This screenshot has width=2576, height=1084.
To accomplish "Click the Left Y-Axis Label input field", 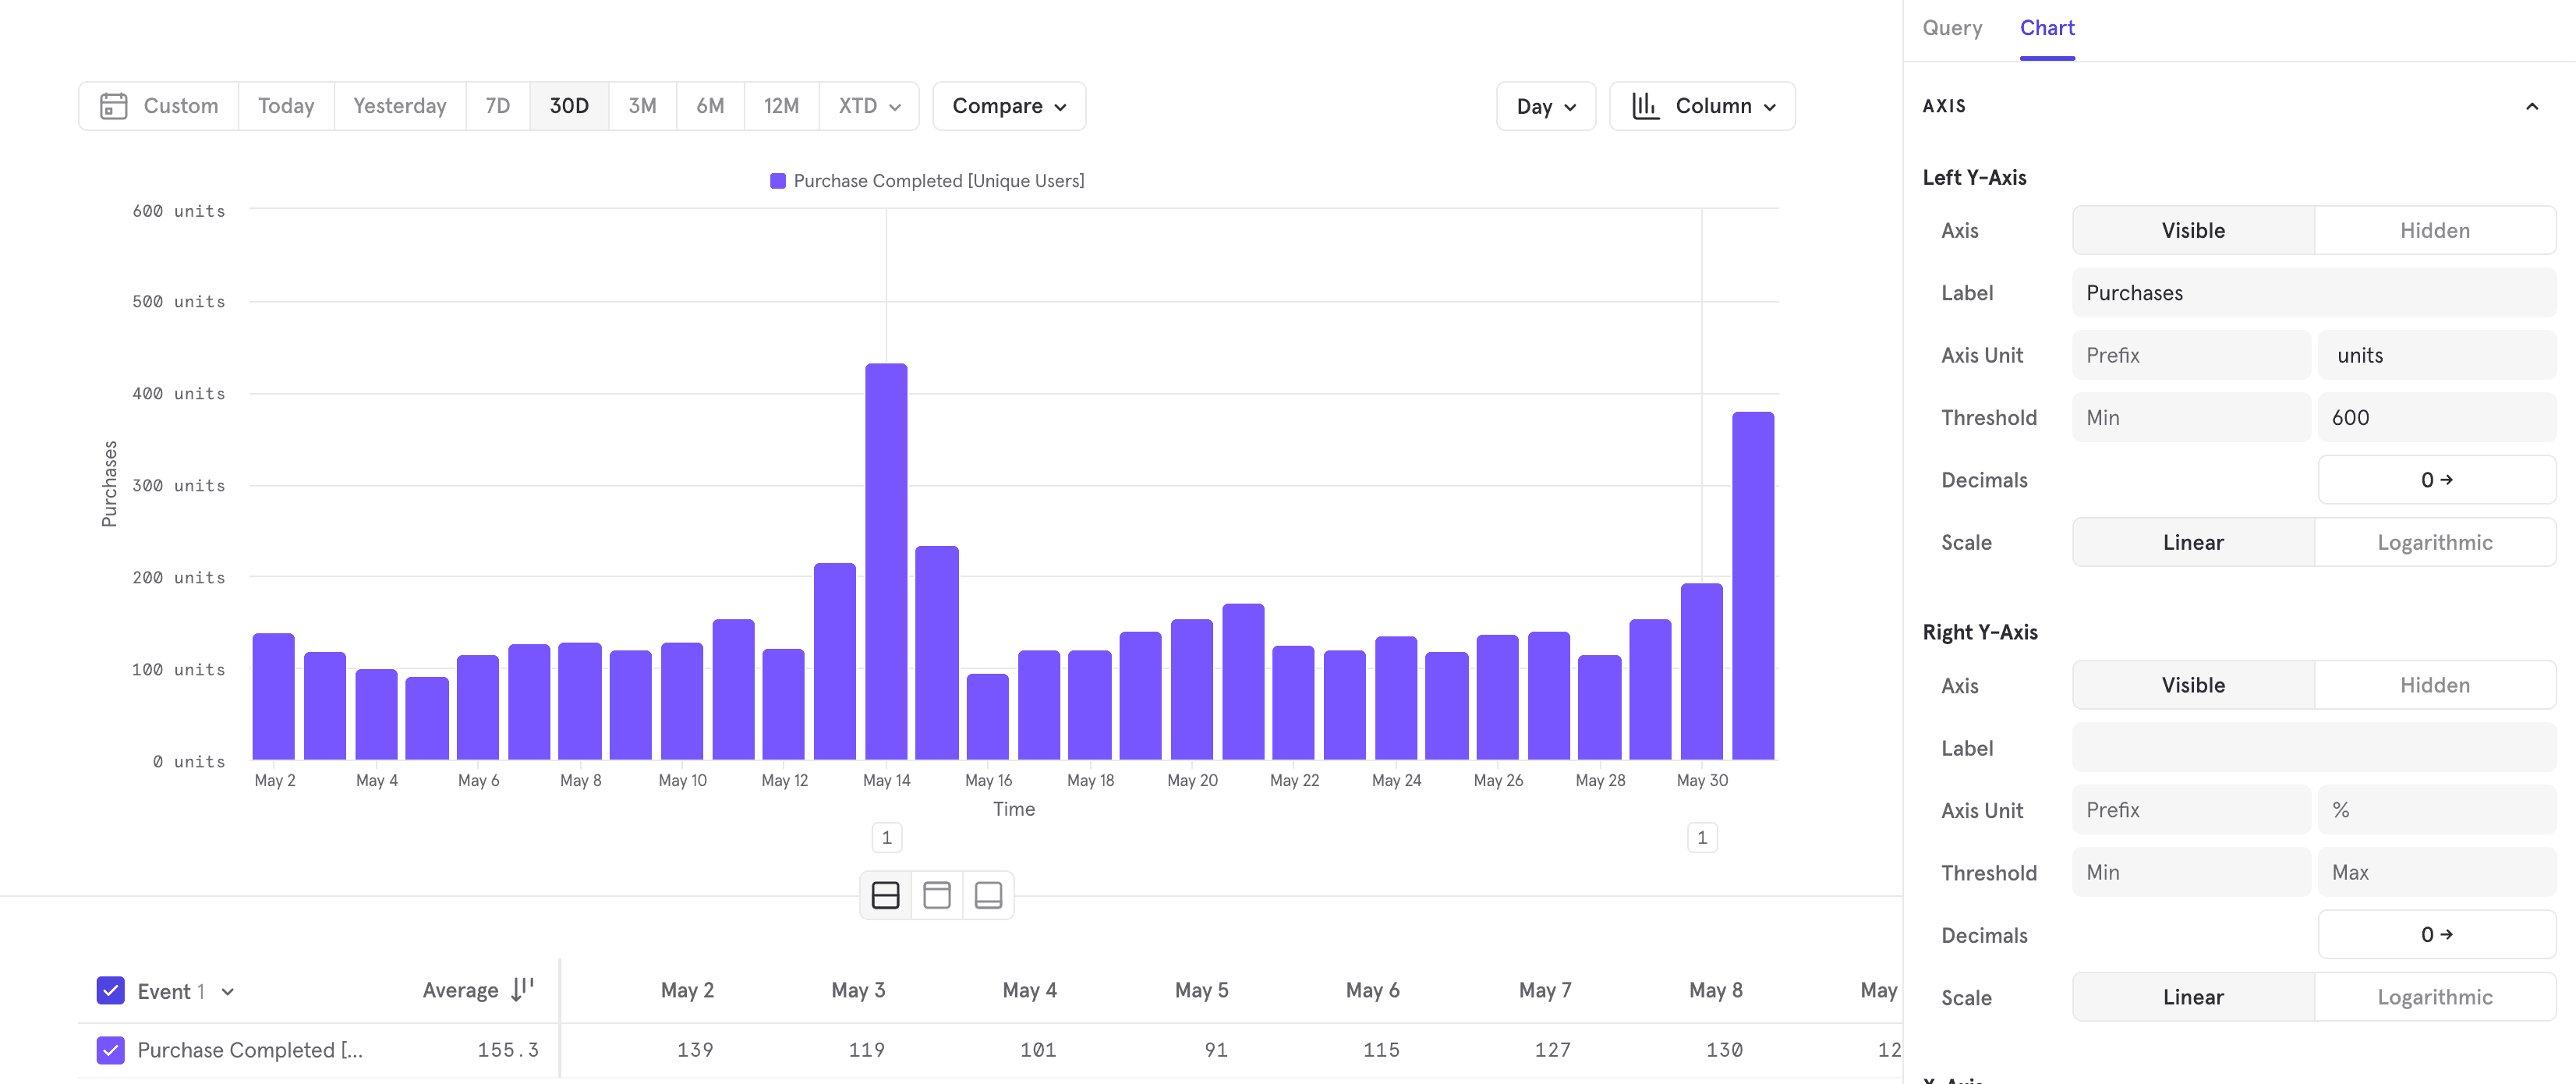I will coord(2313,293).
